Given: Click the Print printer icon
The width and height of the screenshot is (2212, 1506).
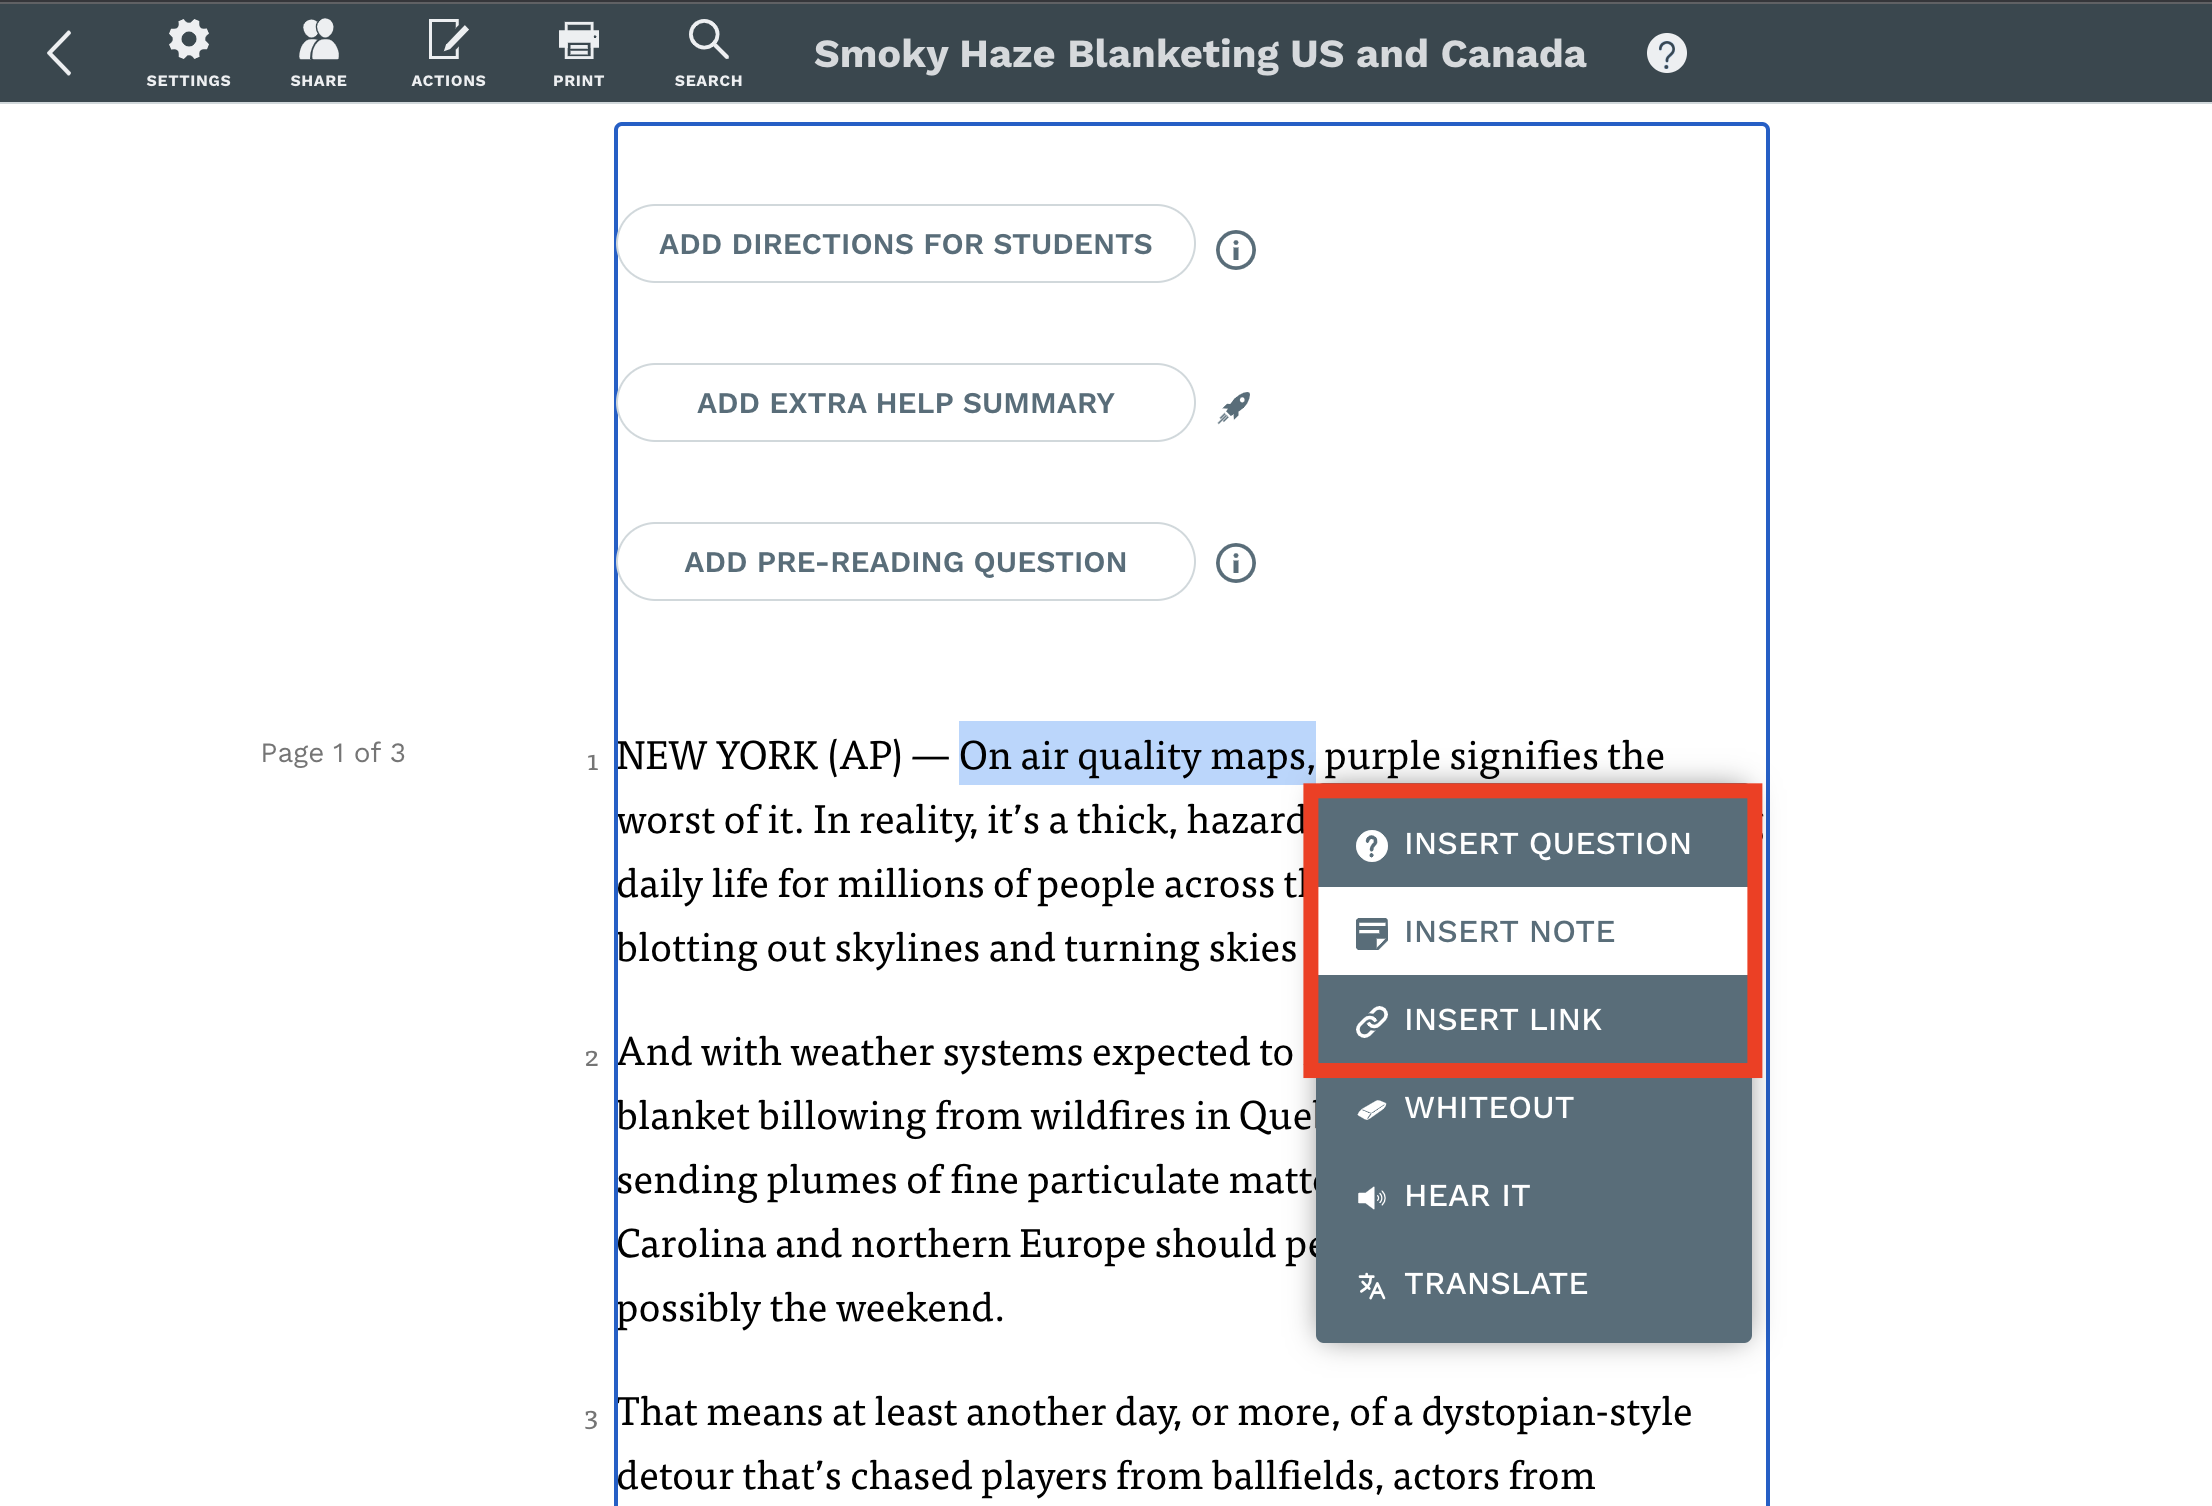Looking at the screenshot, I should (x=578, y=40).
